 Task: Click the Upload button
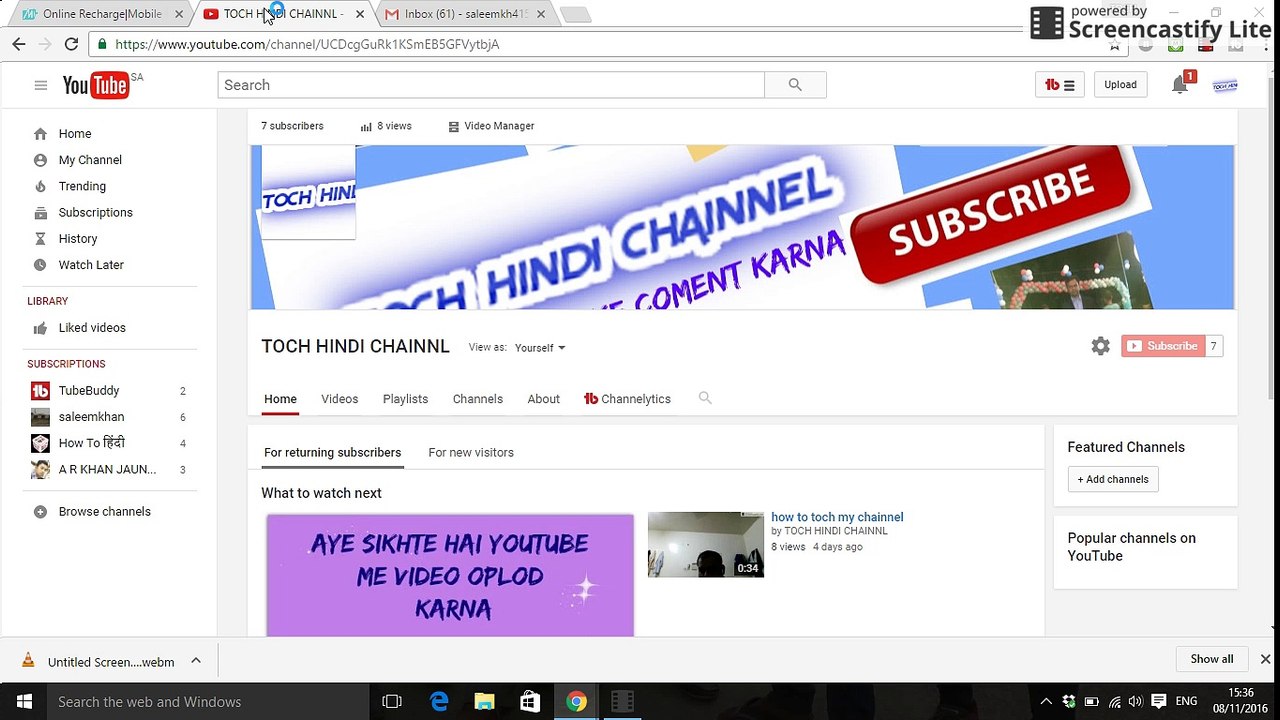1120,85
